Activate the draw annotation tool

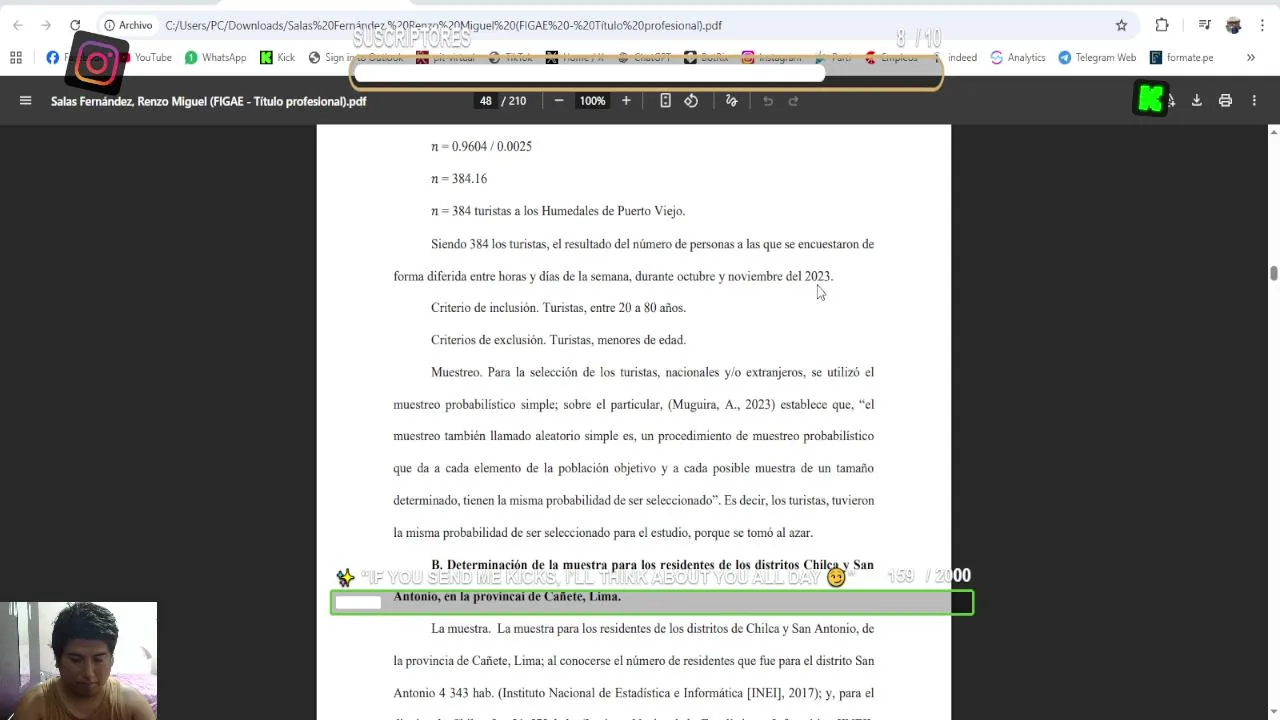(731, 101)
